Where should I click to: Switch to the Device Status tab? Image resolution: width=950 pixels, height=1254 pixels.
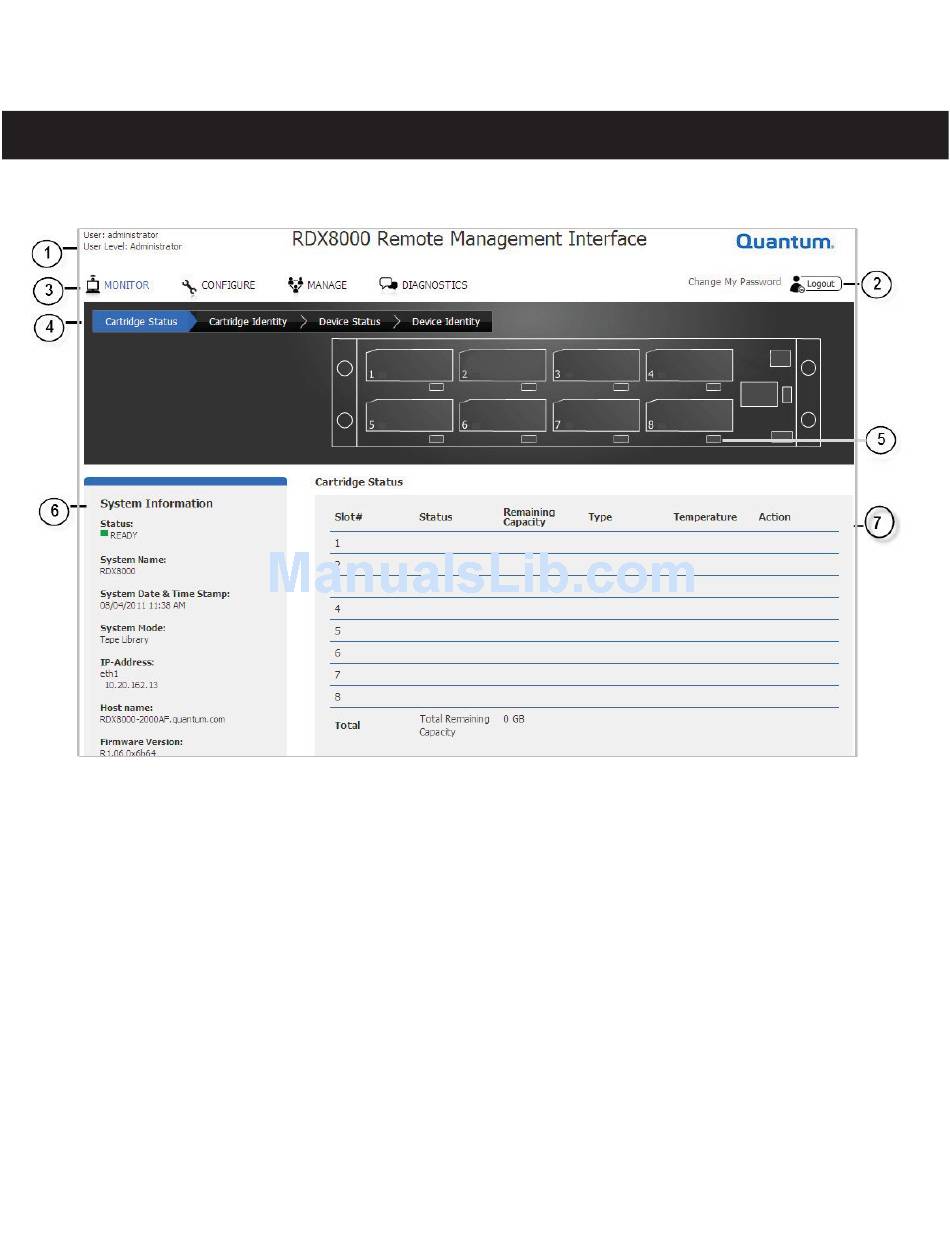pos(349,322)
